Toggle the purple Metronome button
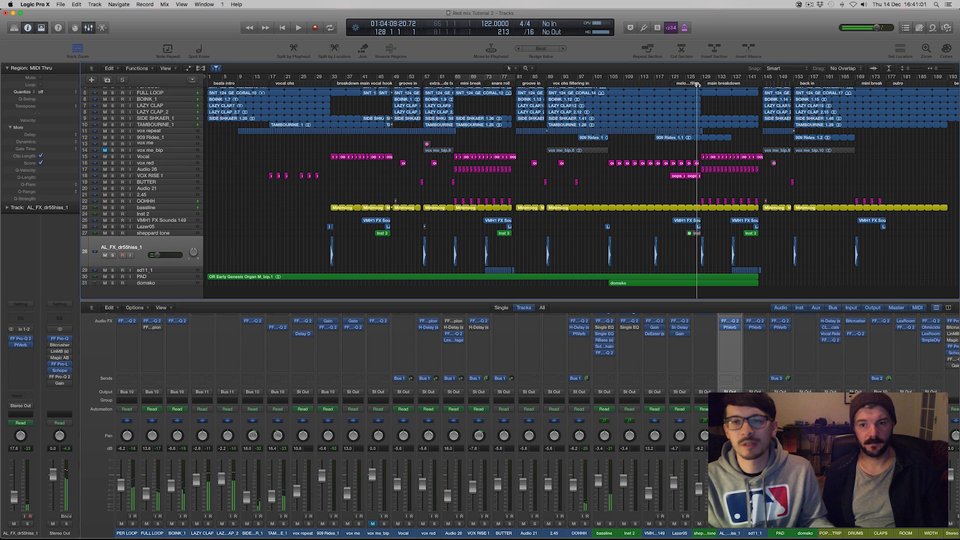 [x=684, y=28]
